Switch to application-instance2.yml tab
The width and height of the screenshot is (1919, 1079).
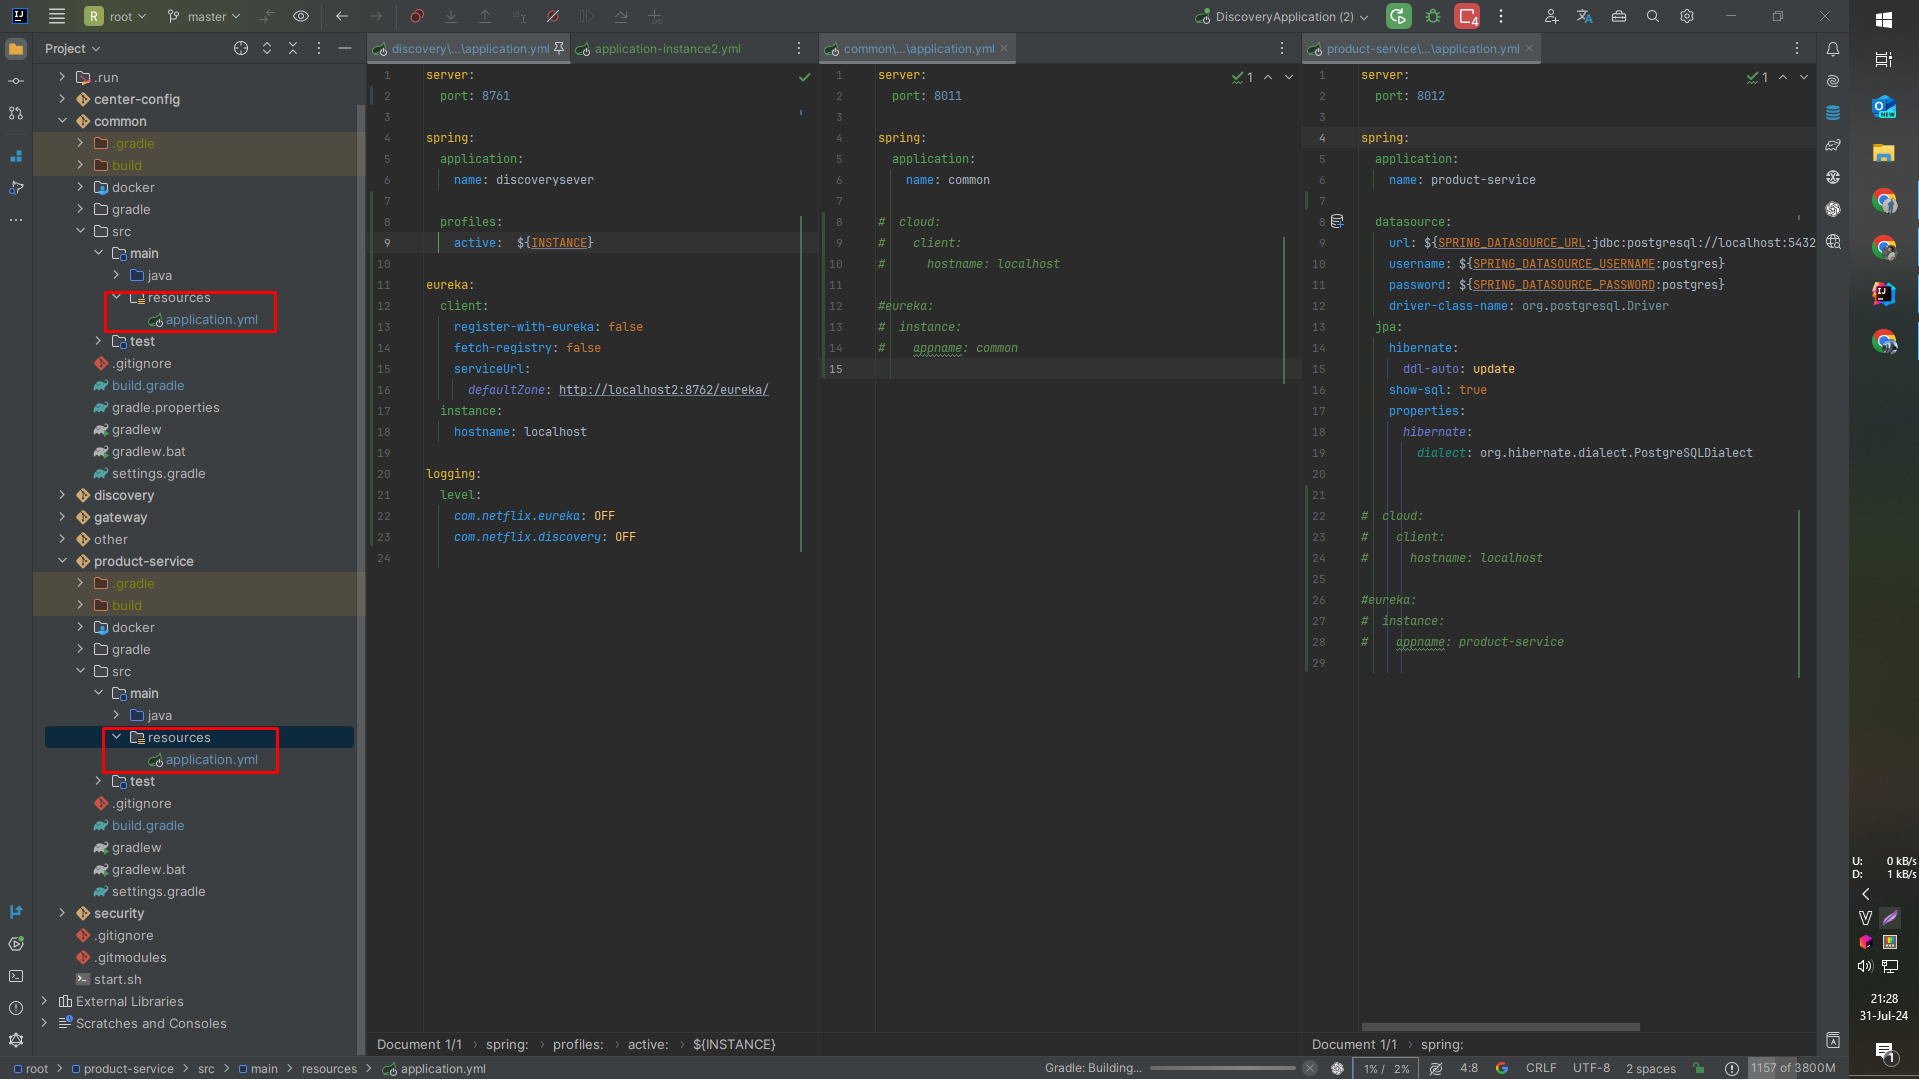click(x=659, y=48)
